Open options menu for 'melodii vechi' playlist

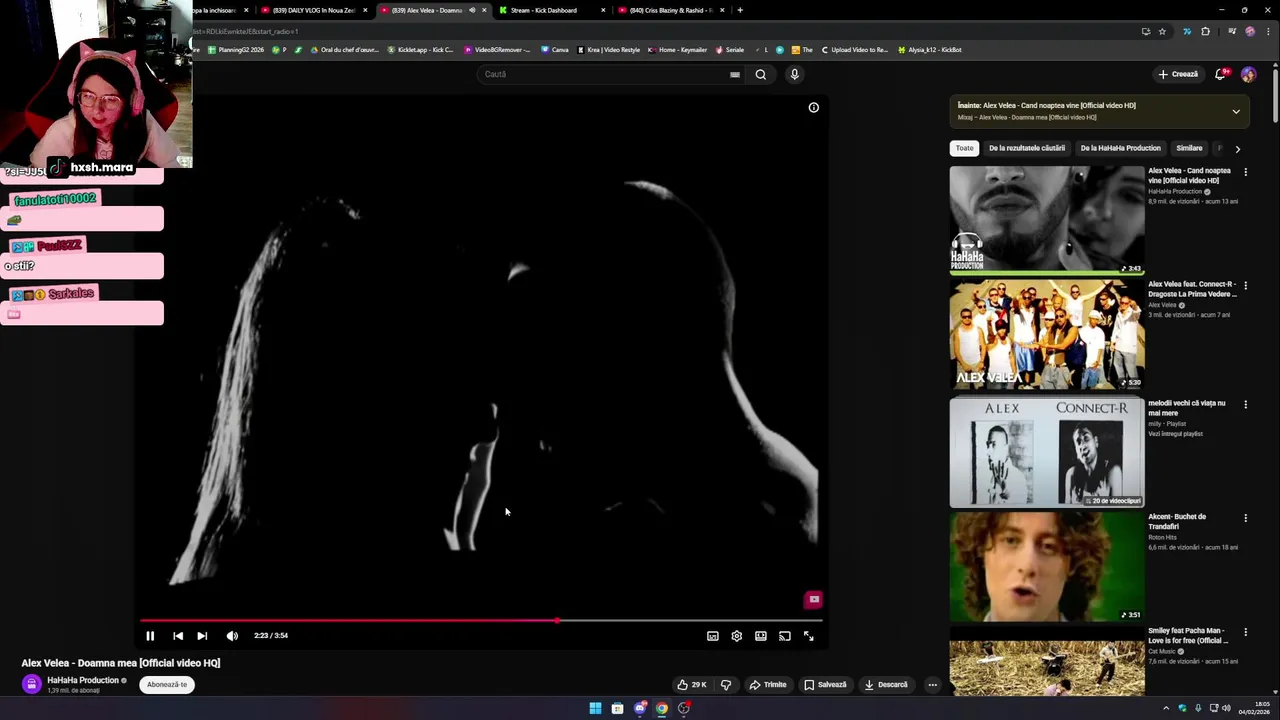[x=1245, y=404]
